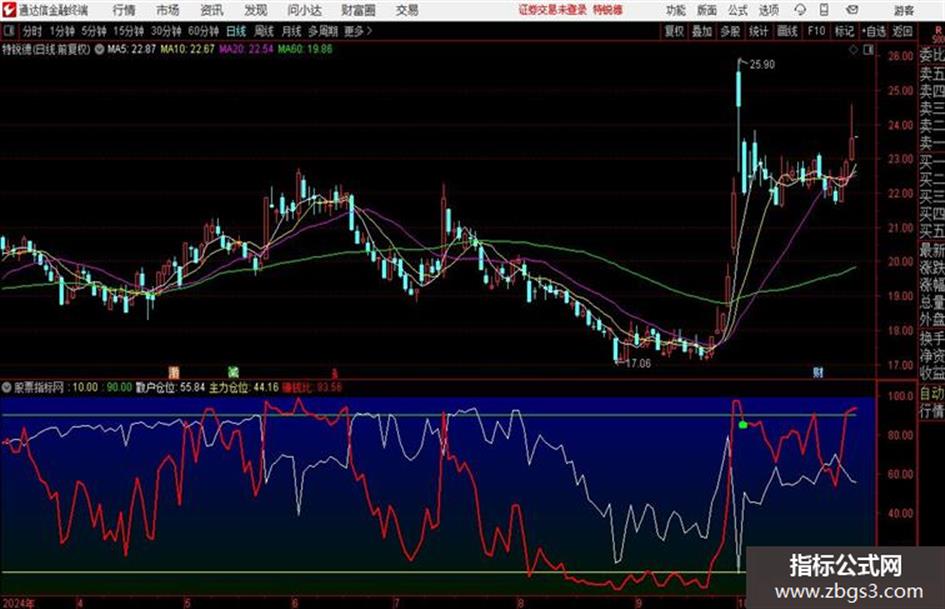Viewport: 945px width, 609px height.
Task: Click the 多股 multi-stock button
Action: [730, 31]
